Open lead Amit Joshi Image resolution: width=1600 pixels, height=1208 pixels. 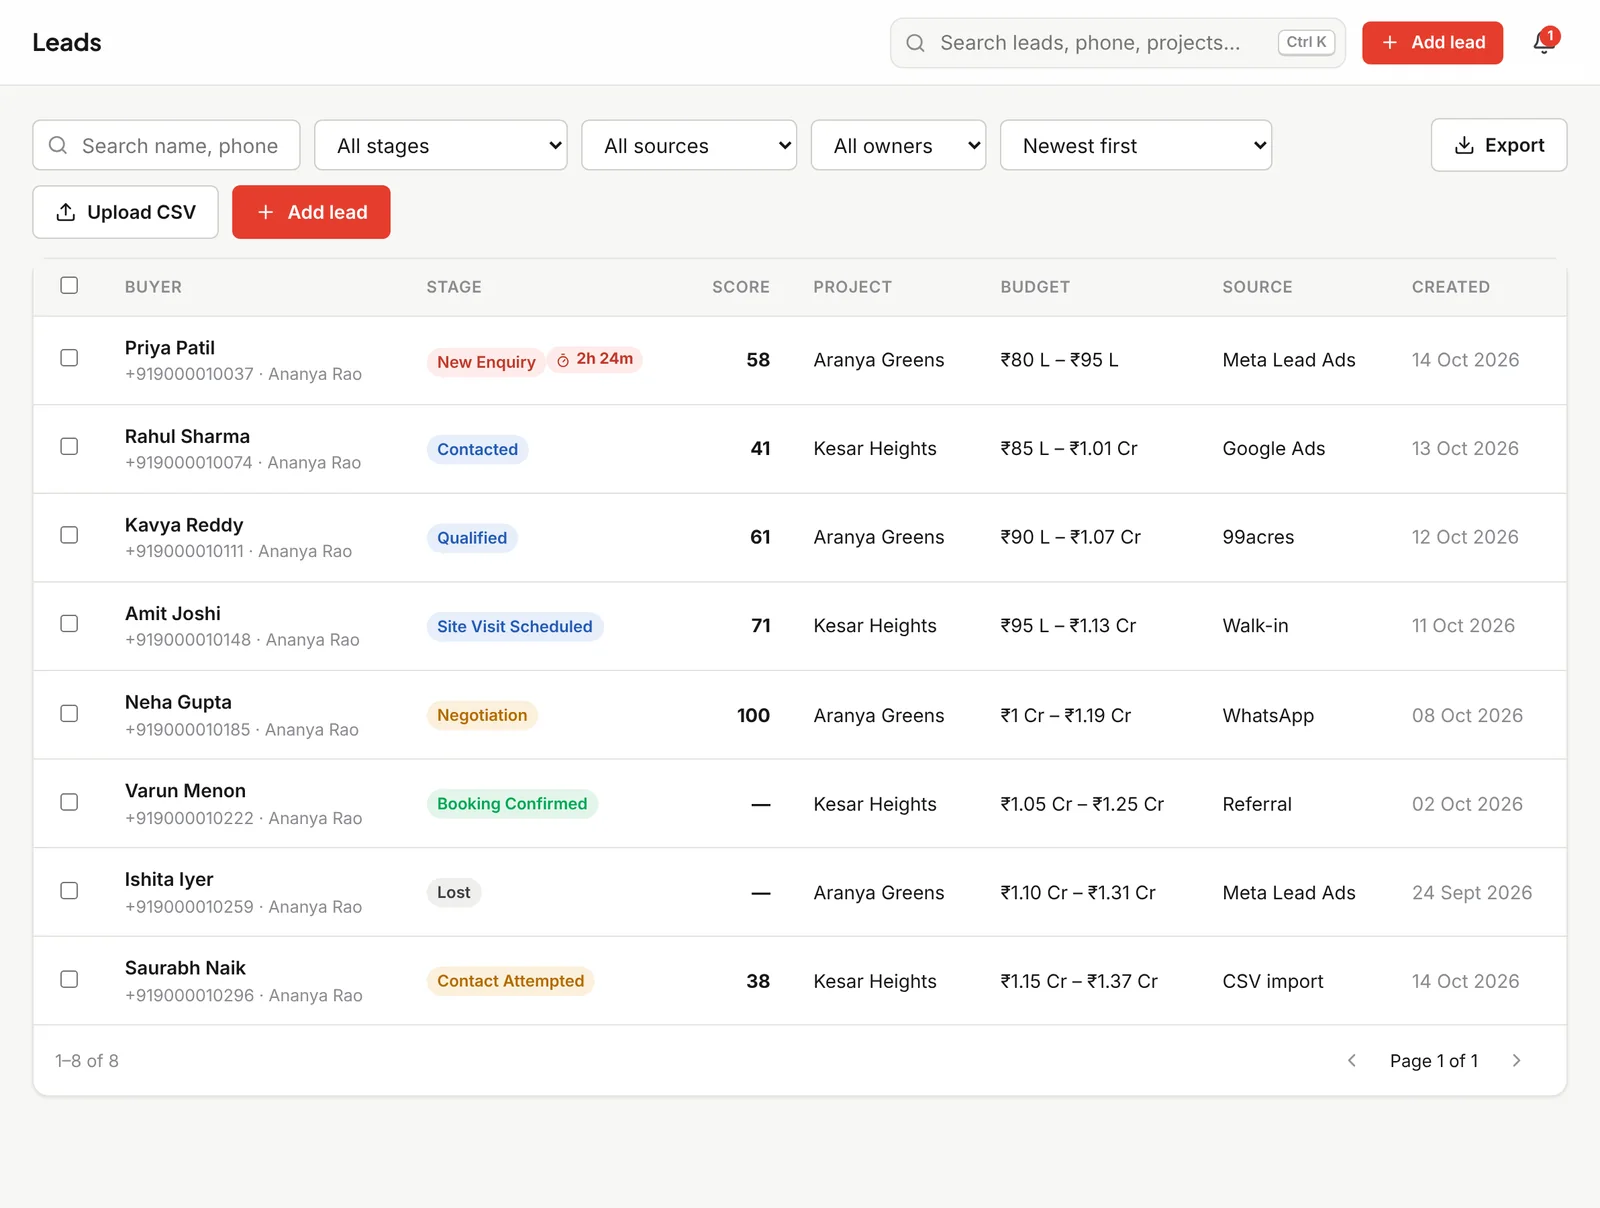pos(173,614)
